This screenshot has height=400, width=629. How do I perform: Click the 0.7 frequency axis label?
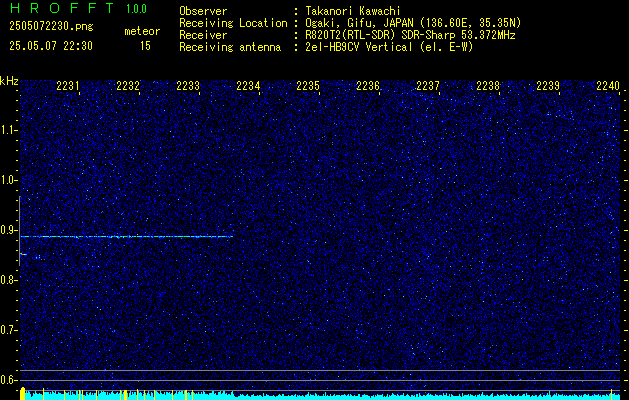pos(9,330)
